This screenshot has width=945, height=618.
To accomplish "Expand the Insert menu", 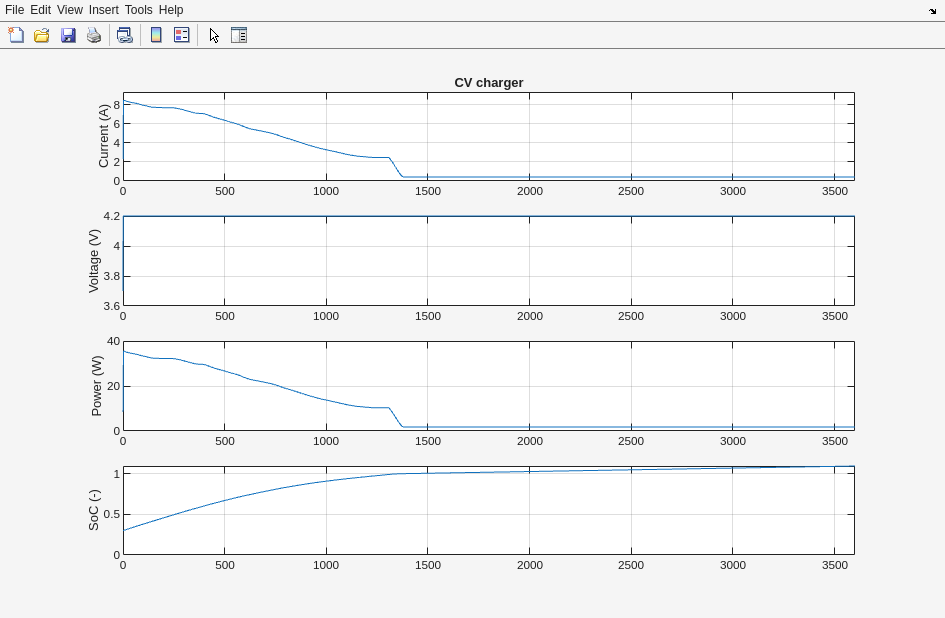I will (103, 10).
